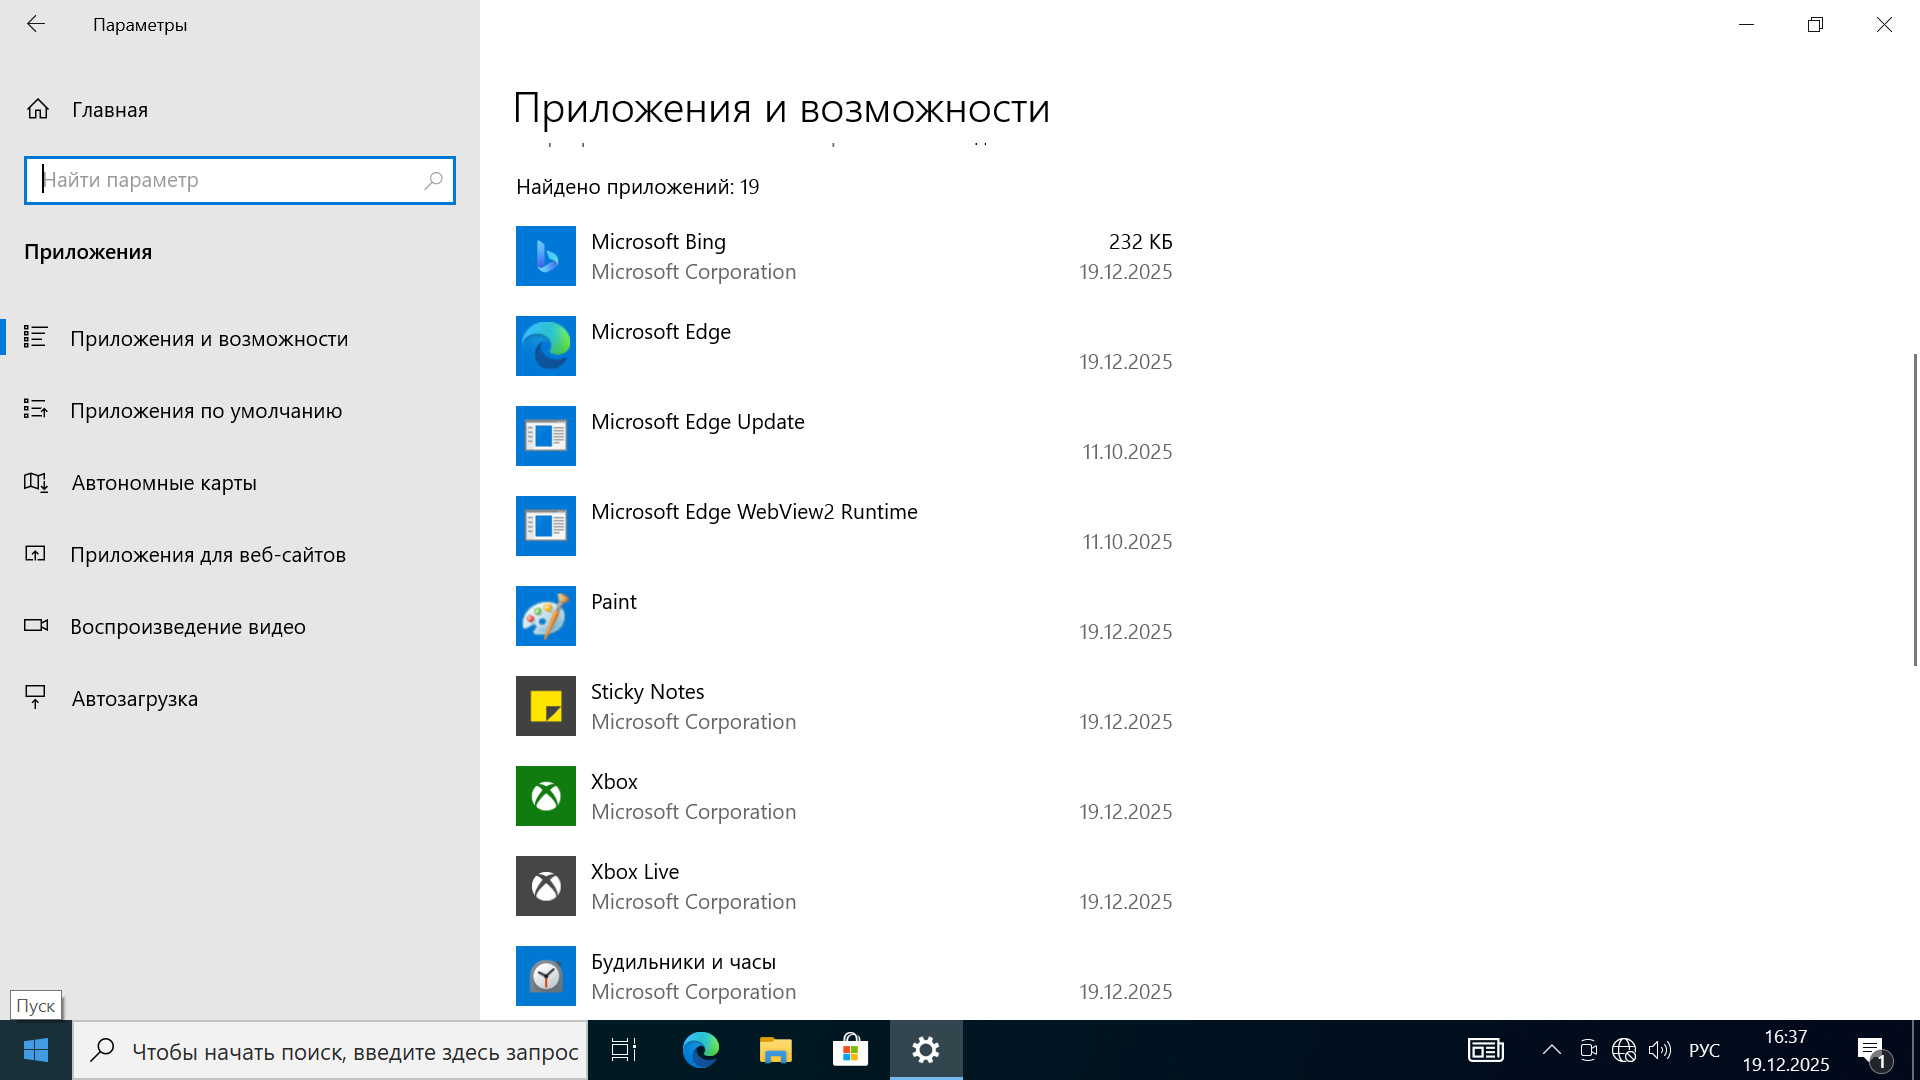Screen dimensions: 1920x1080
Task: Open Microsoft Store from the taskbar
Action: point(850,1050)
